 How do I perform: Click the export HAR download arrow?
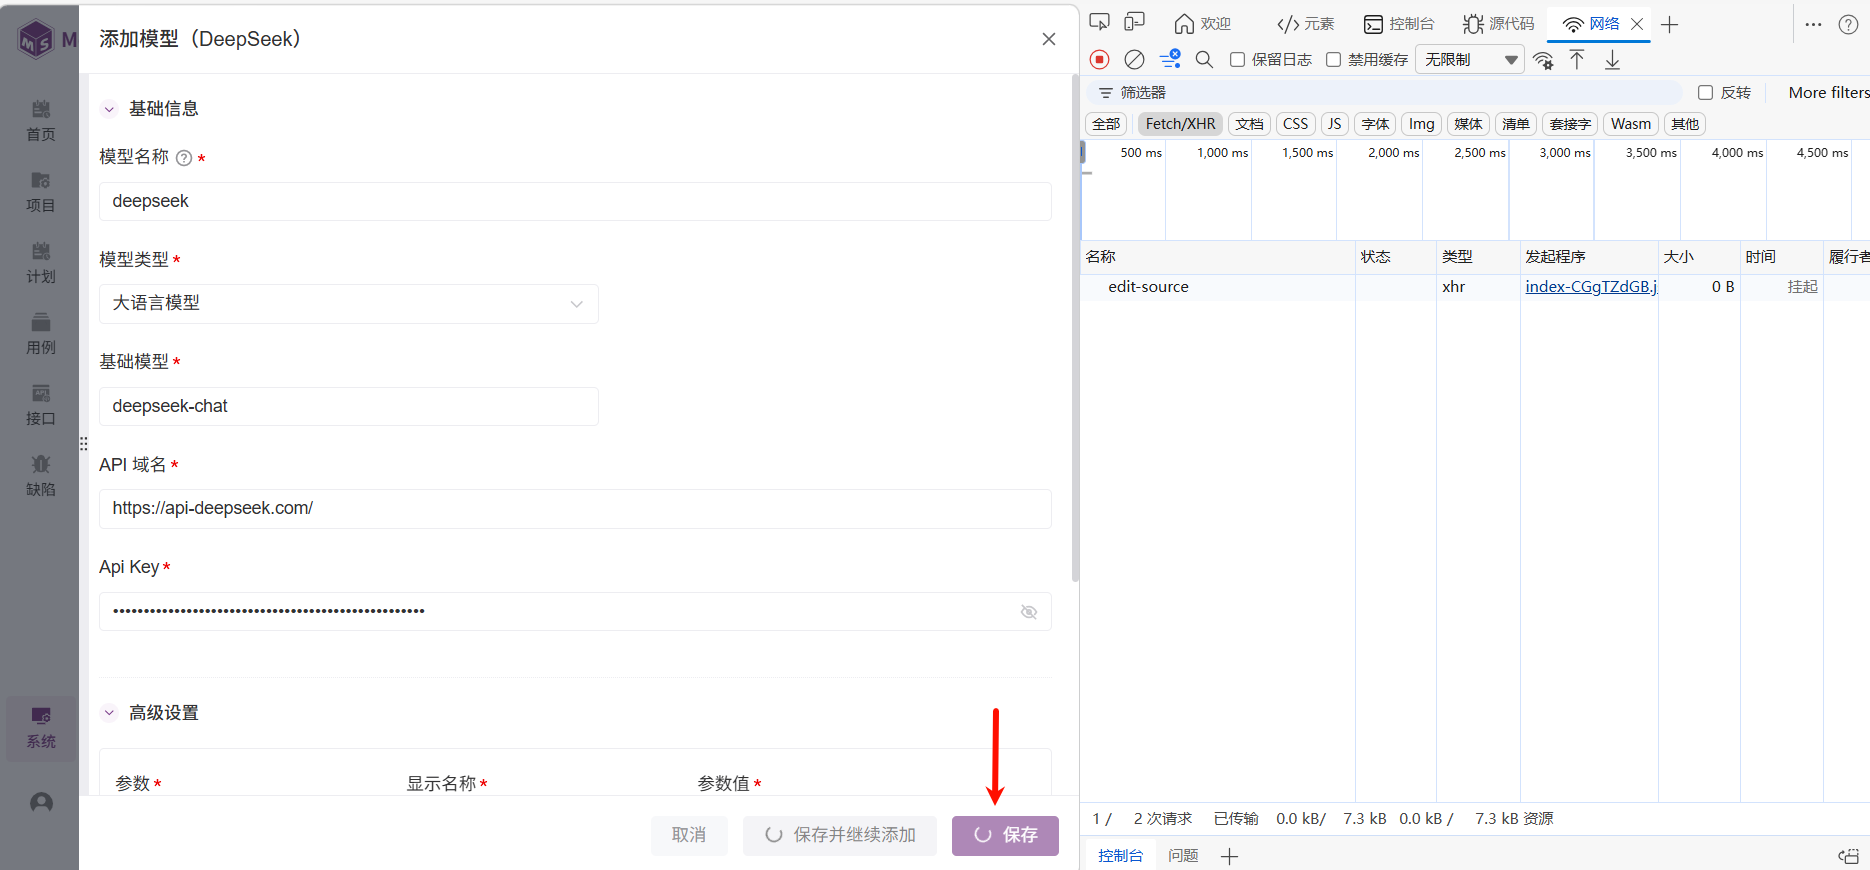[1612, 60]
